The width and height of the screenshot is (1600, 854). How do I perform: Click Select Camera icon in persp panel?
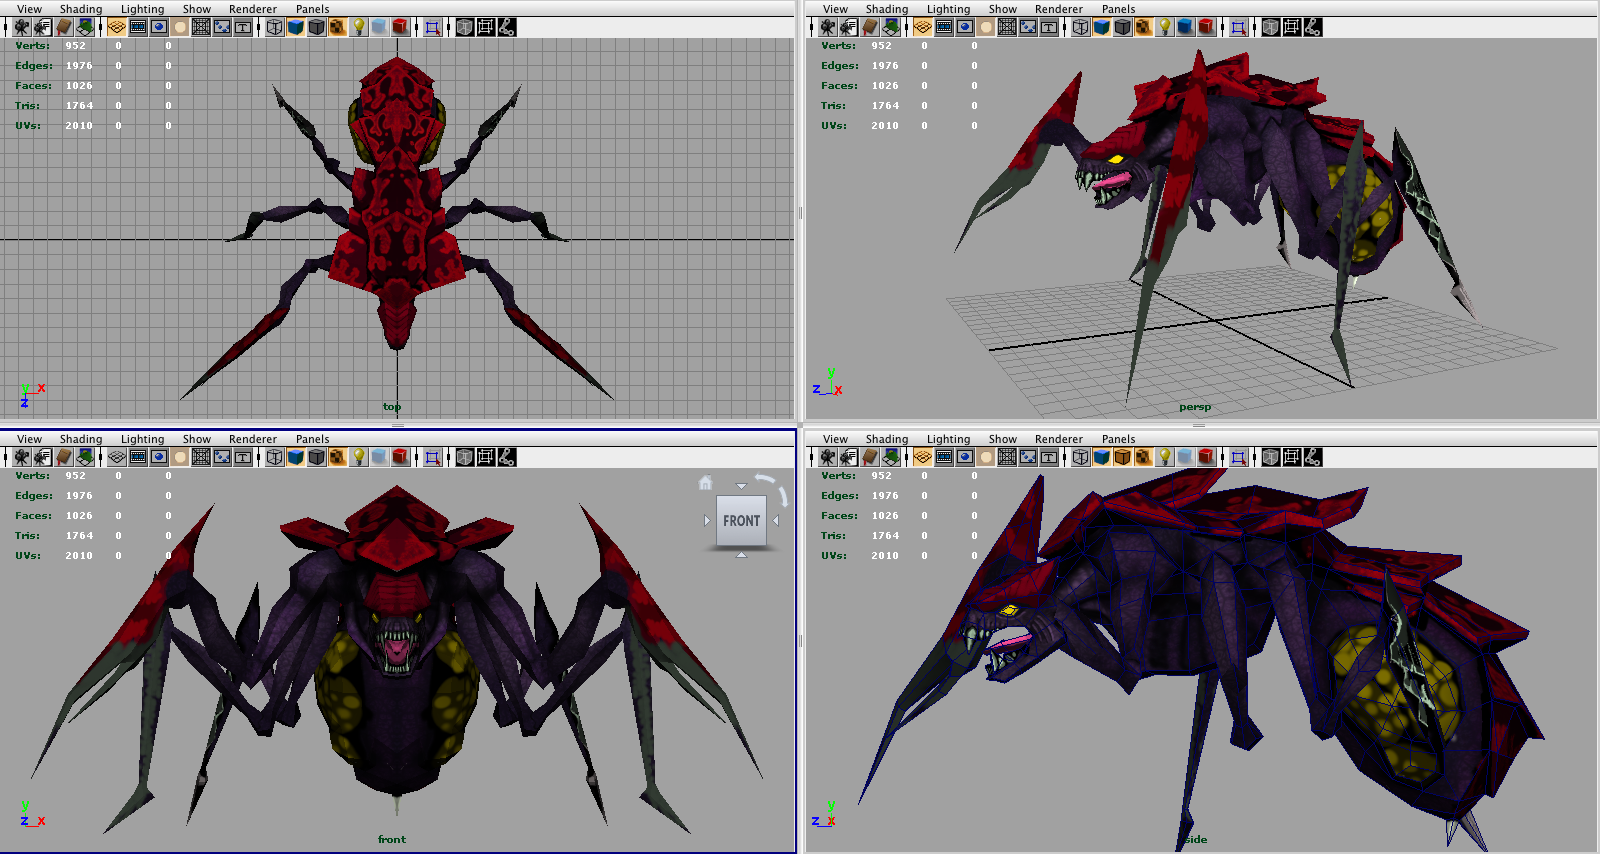pyautogui.click(x=828, y=27)
